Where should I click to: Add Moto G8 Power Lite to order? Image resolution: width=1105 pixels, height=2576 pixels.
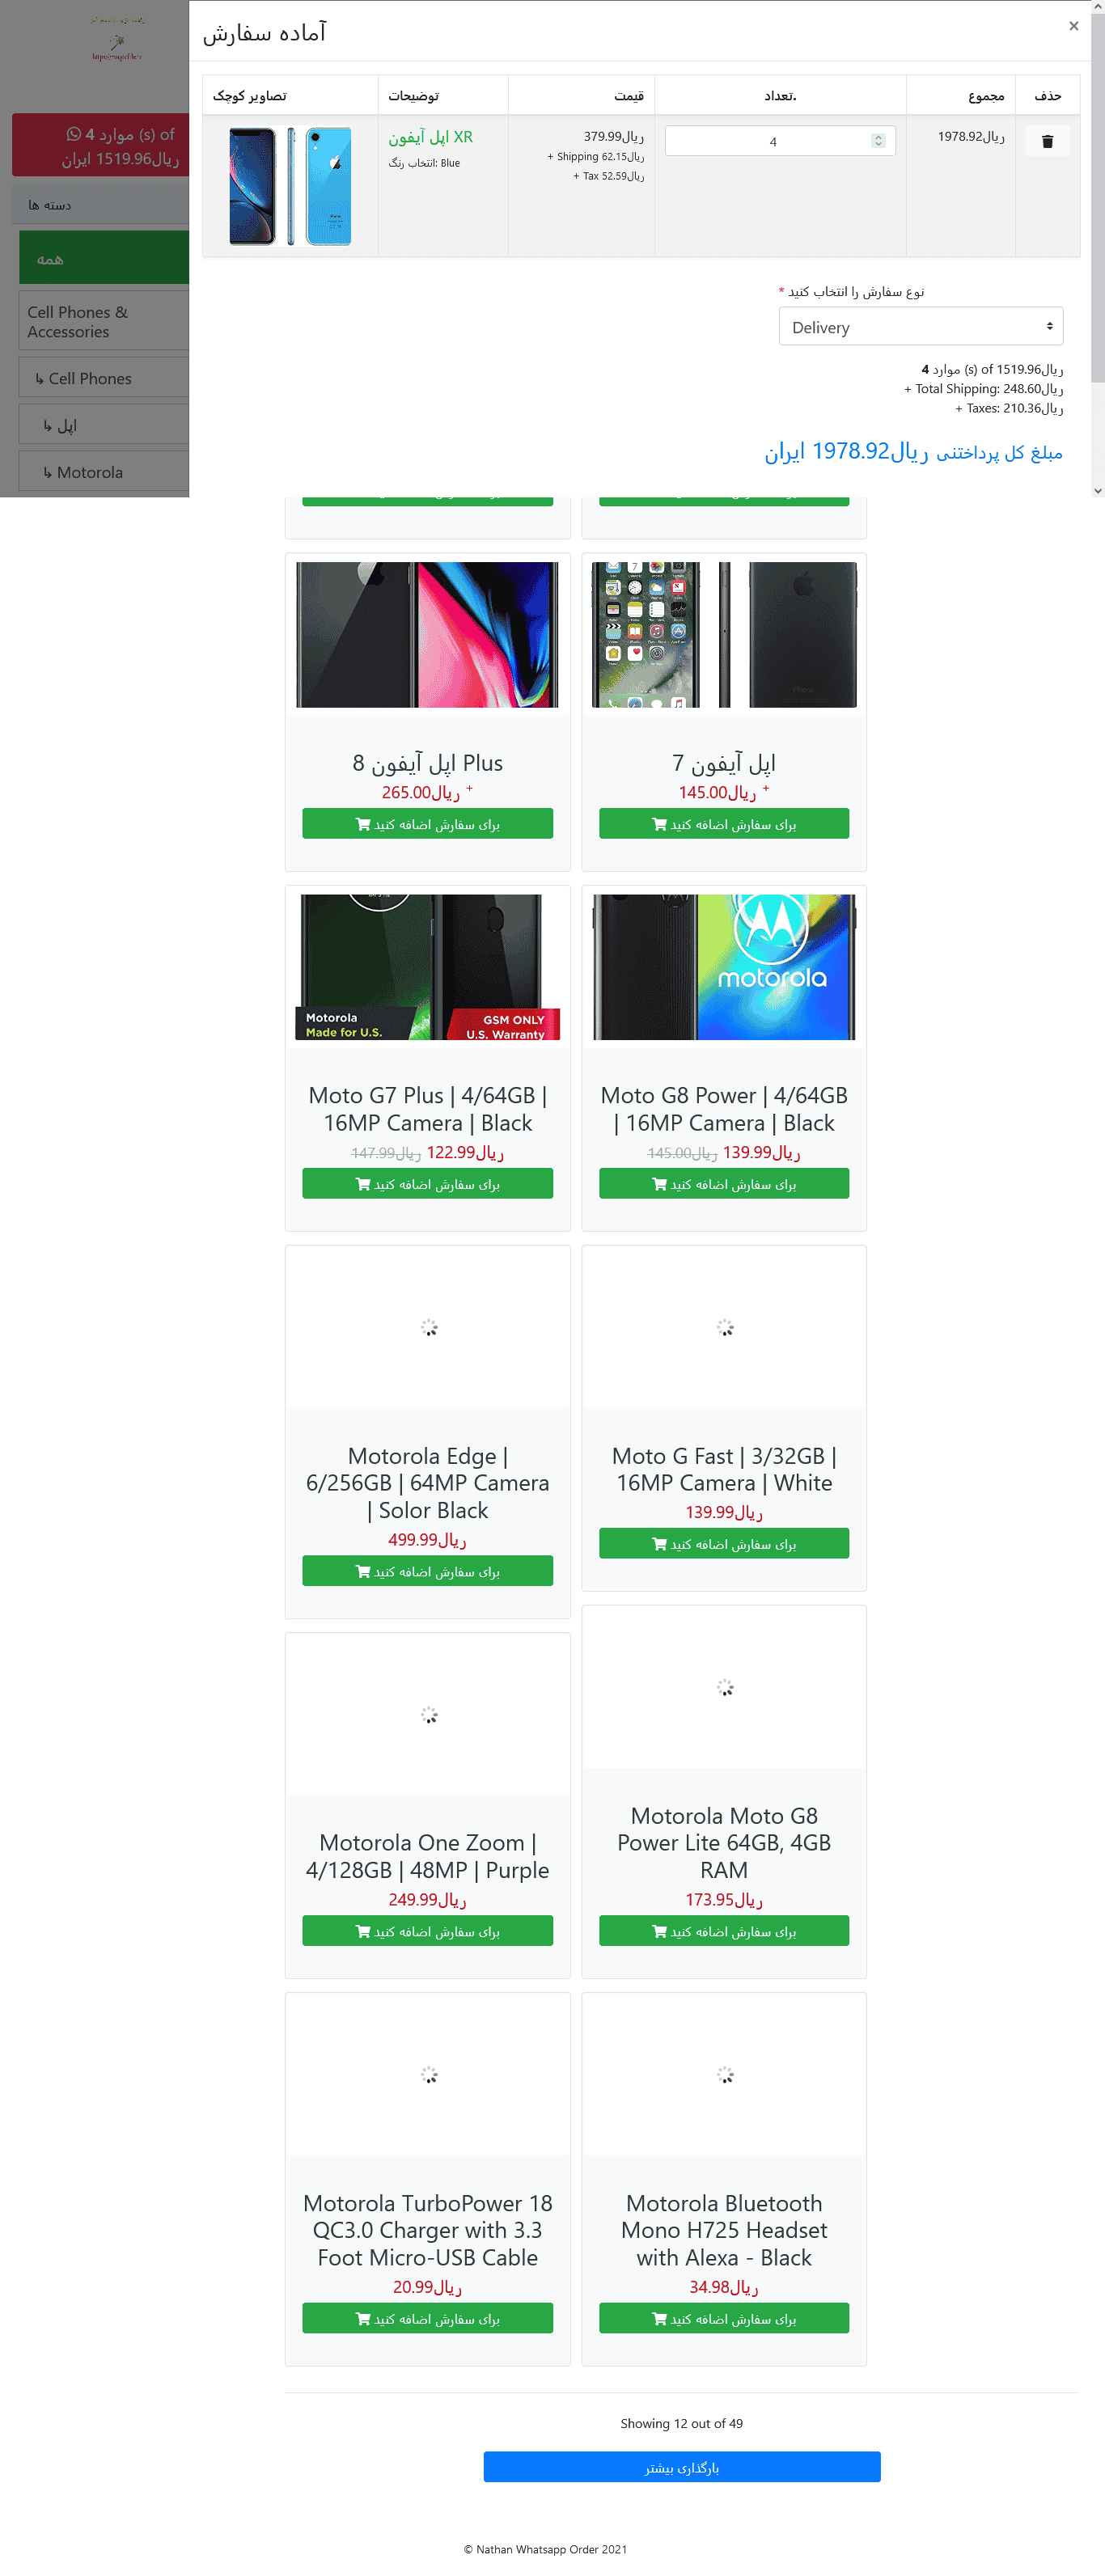point(724,1931)
